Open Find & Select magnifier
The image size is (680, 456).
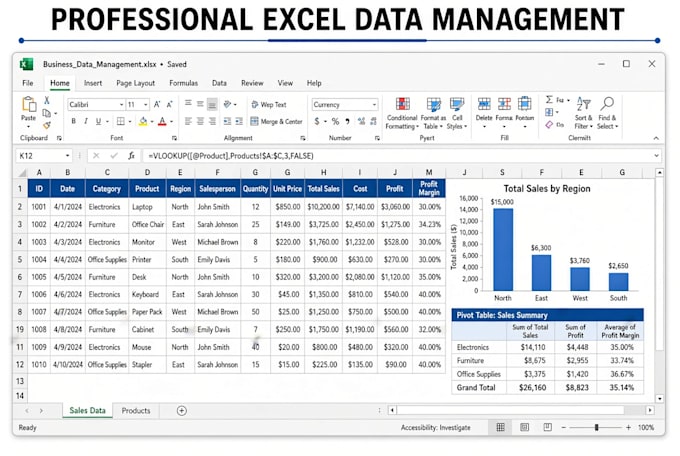(607, 113)
